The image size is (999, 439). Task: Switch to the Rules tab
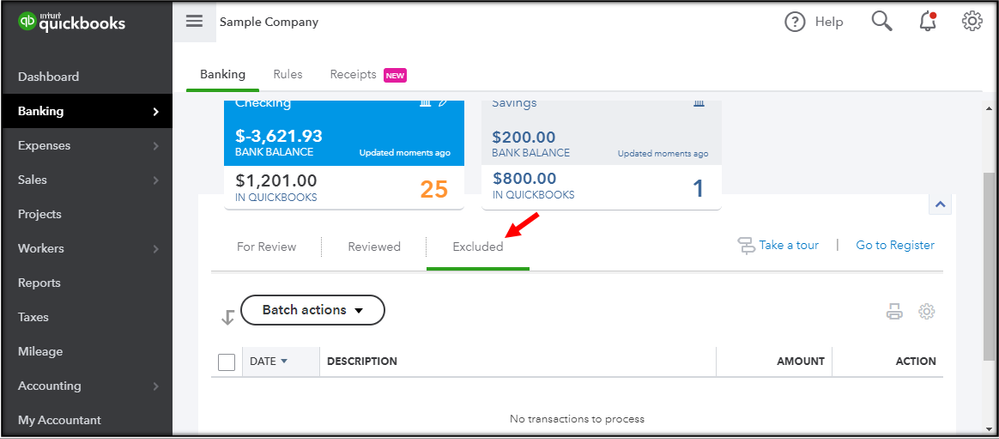coord(288,75)
